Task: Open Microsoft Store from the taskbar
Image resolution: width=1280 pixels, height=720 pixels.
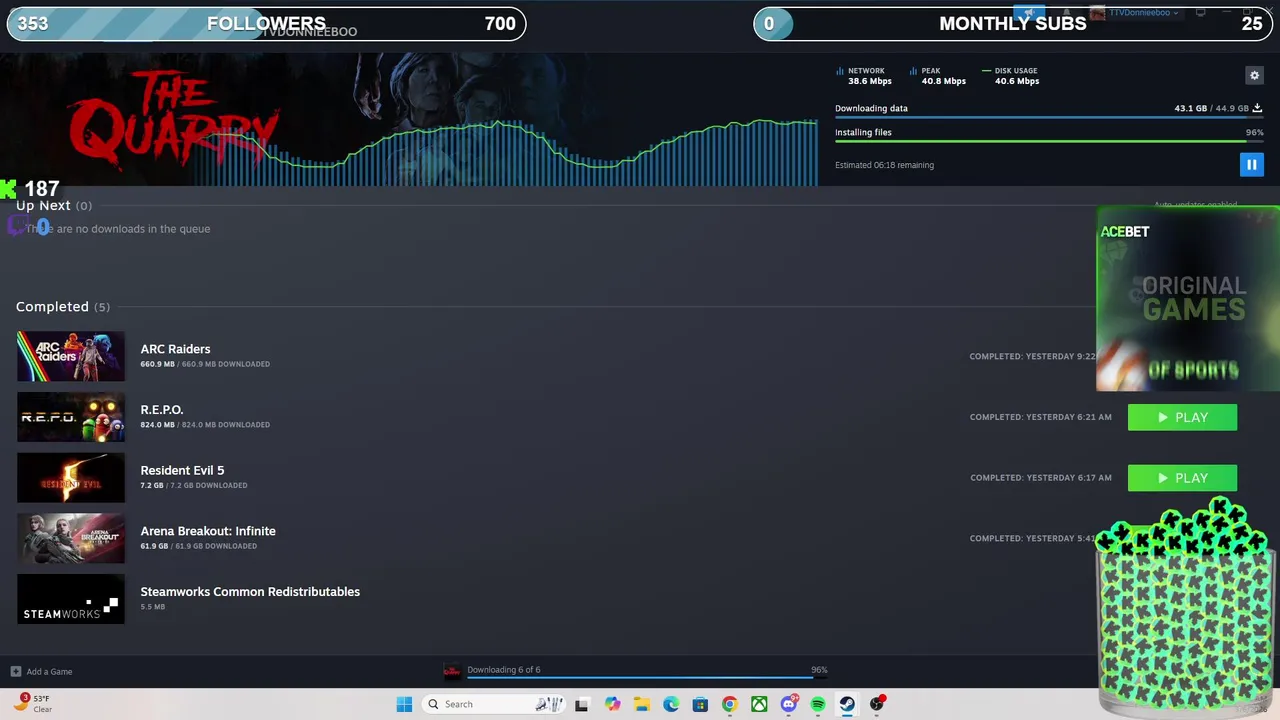Action: point(700,704)
